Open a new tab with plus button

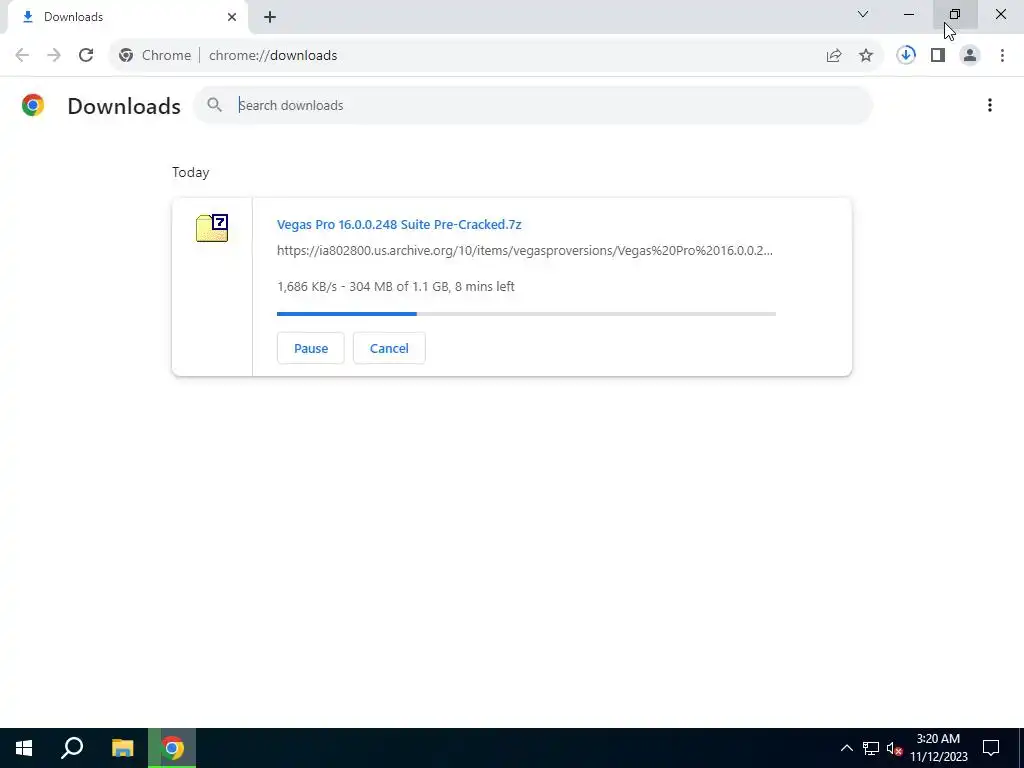click(x=270, y=17)
